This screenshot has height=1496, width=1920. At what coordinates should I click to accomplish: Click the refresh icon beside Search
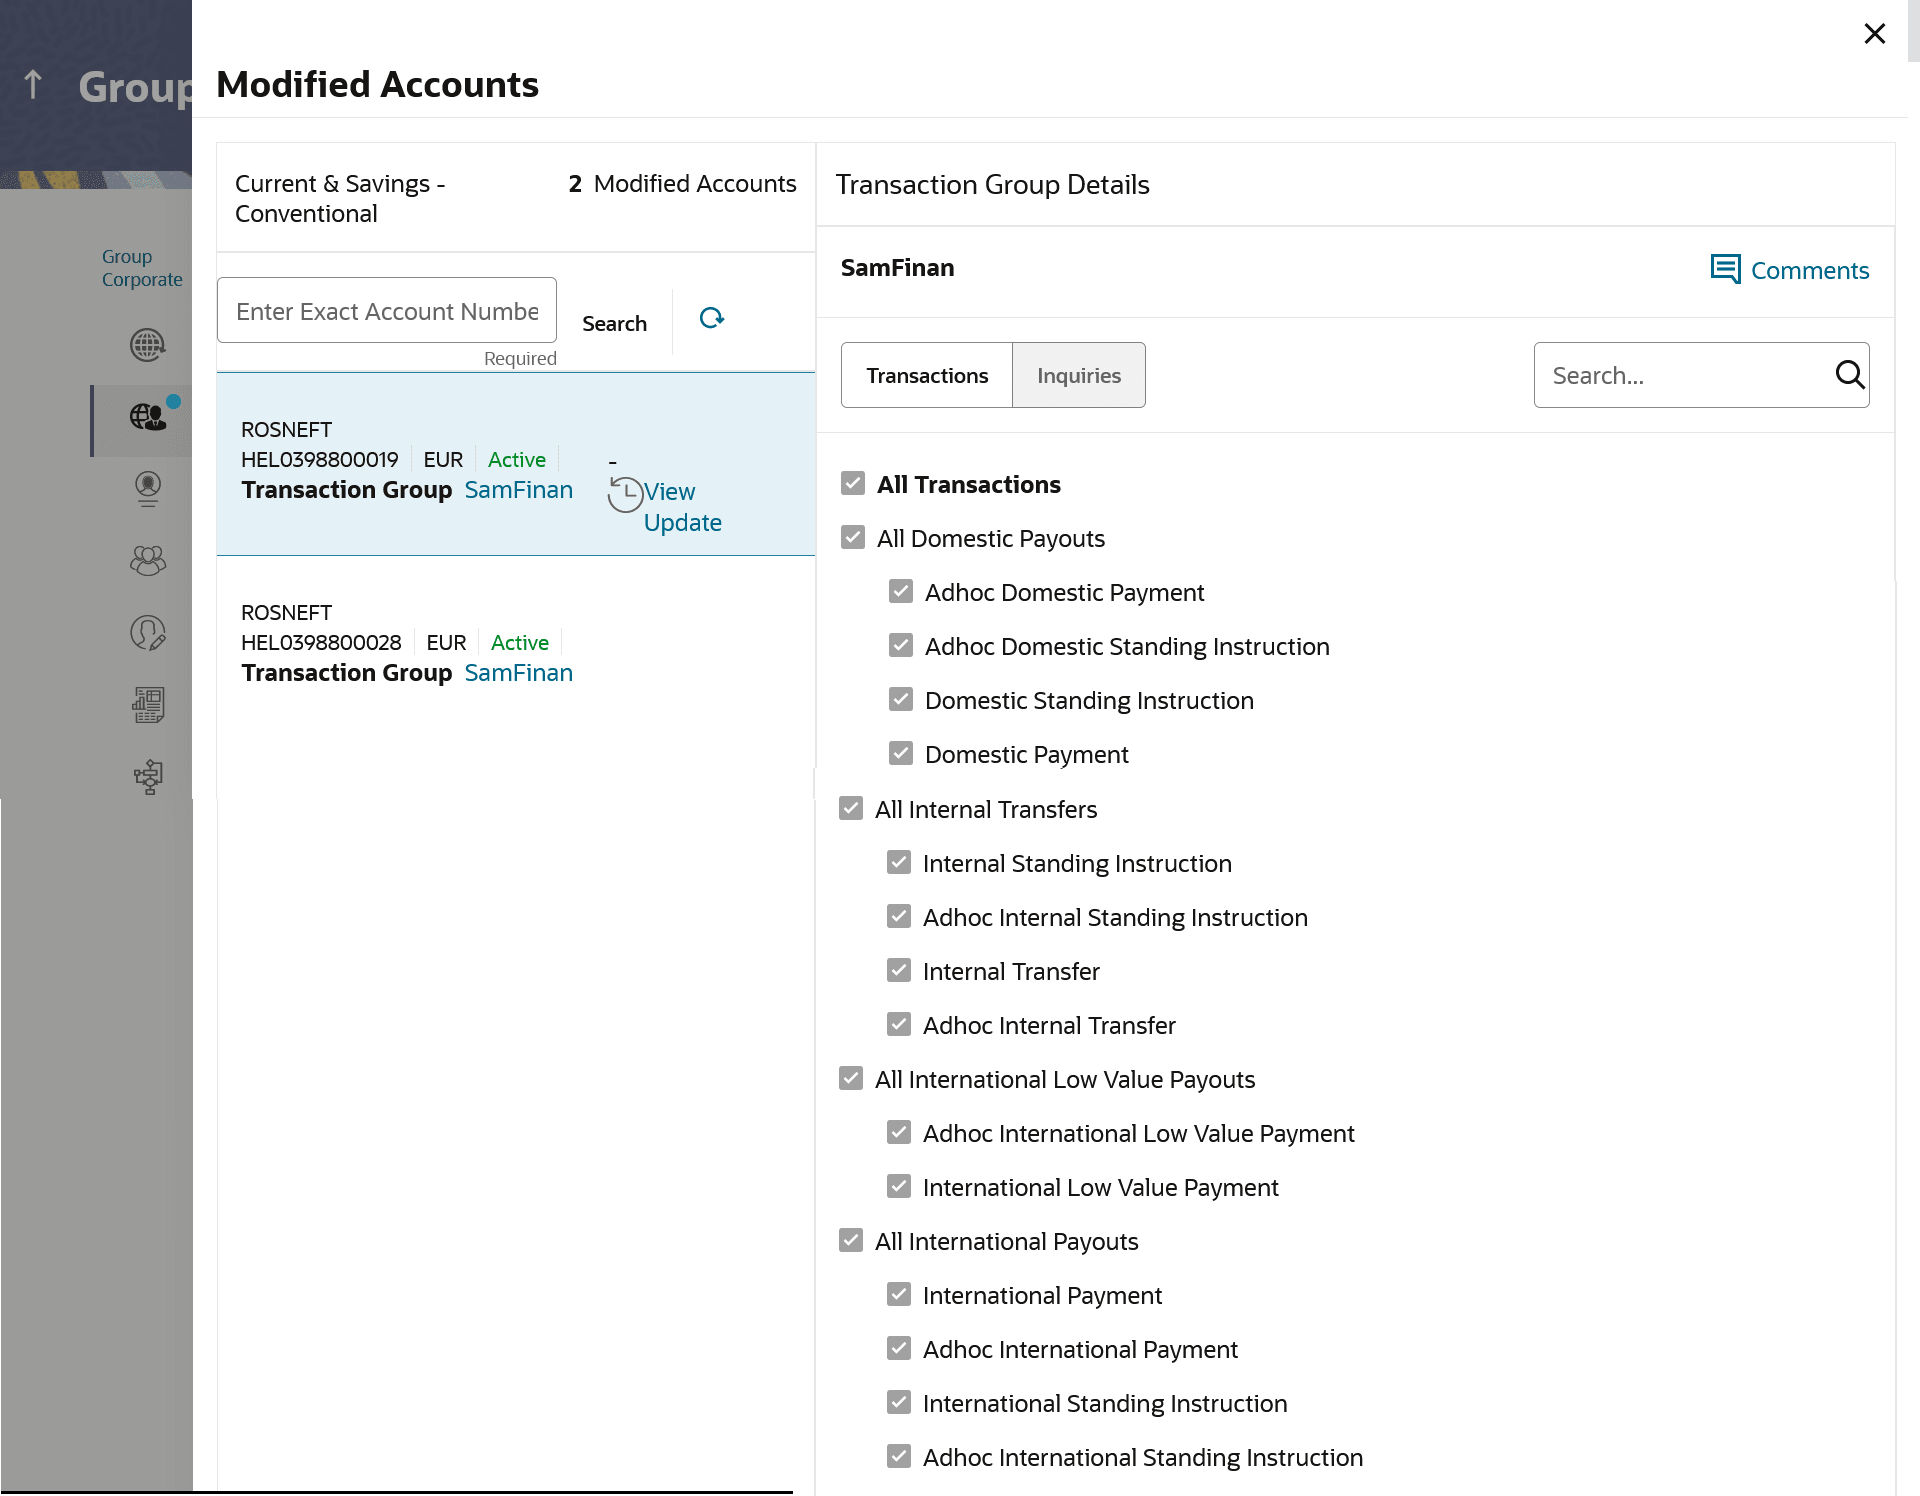[x=711, y=318]
